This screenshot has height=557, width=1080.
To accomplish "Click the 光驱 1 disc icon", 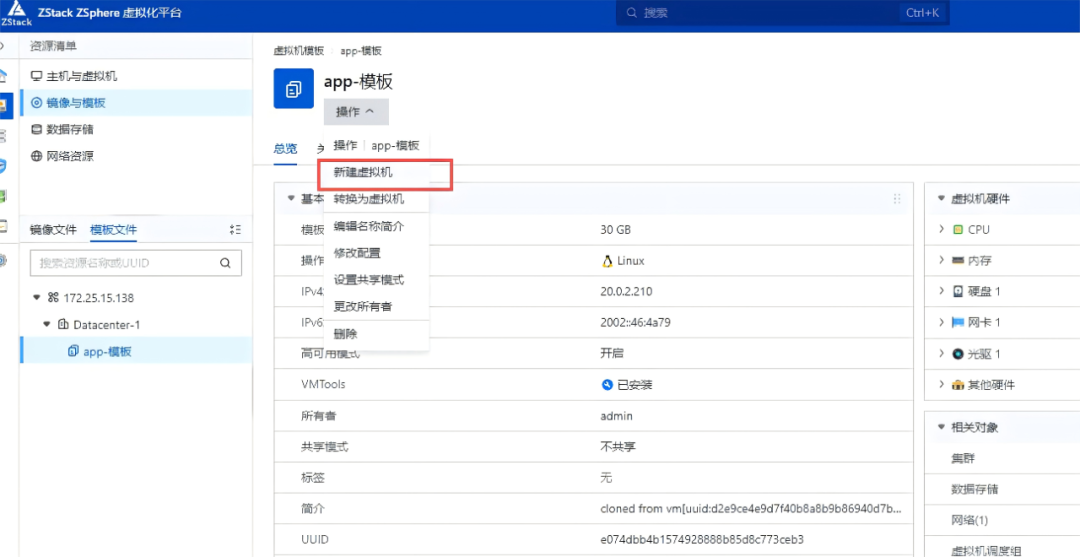I will pyautogui.click(x=957, y=354).
